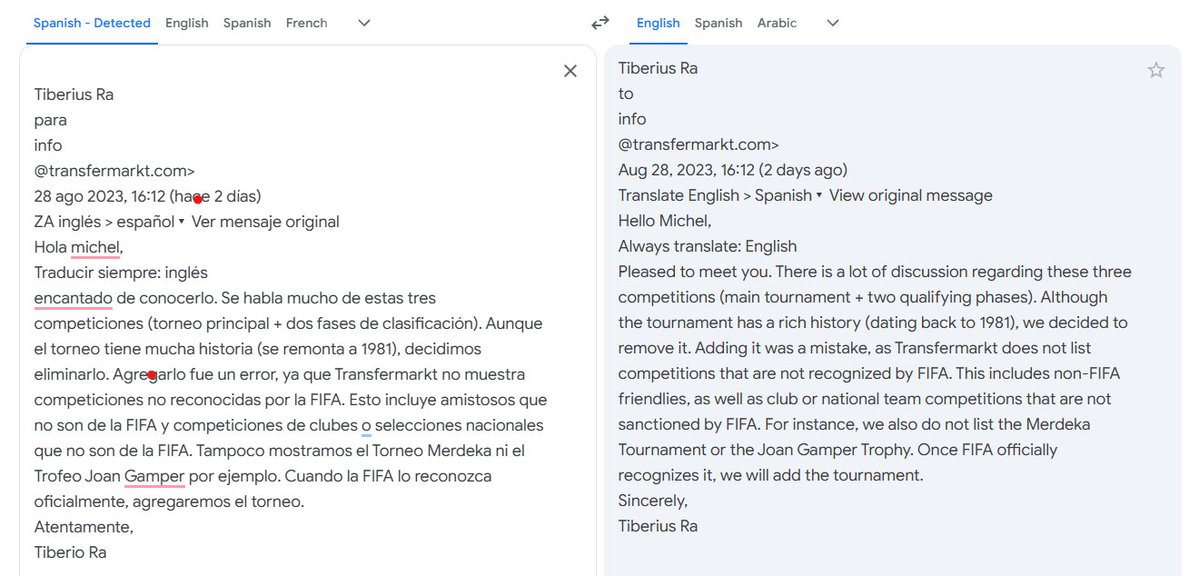Image resolution: width=1199 pixels, height=576 pixels.
Task: Select Arabic as target language
Action: [777, 23]
